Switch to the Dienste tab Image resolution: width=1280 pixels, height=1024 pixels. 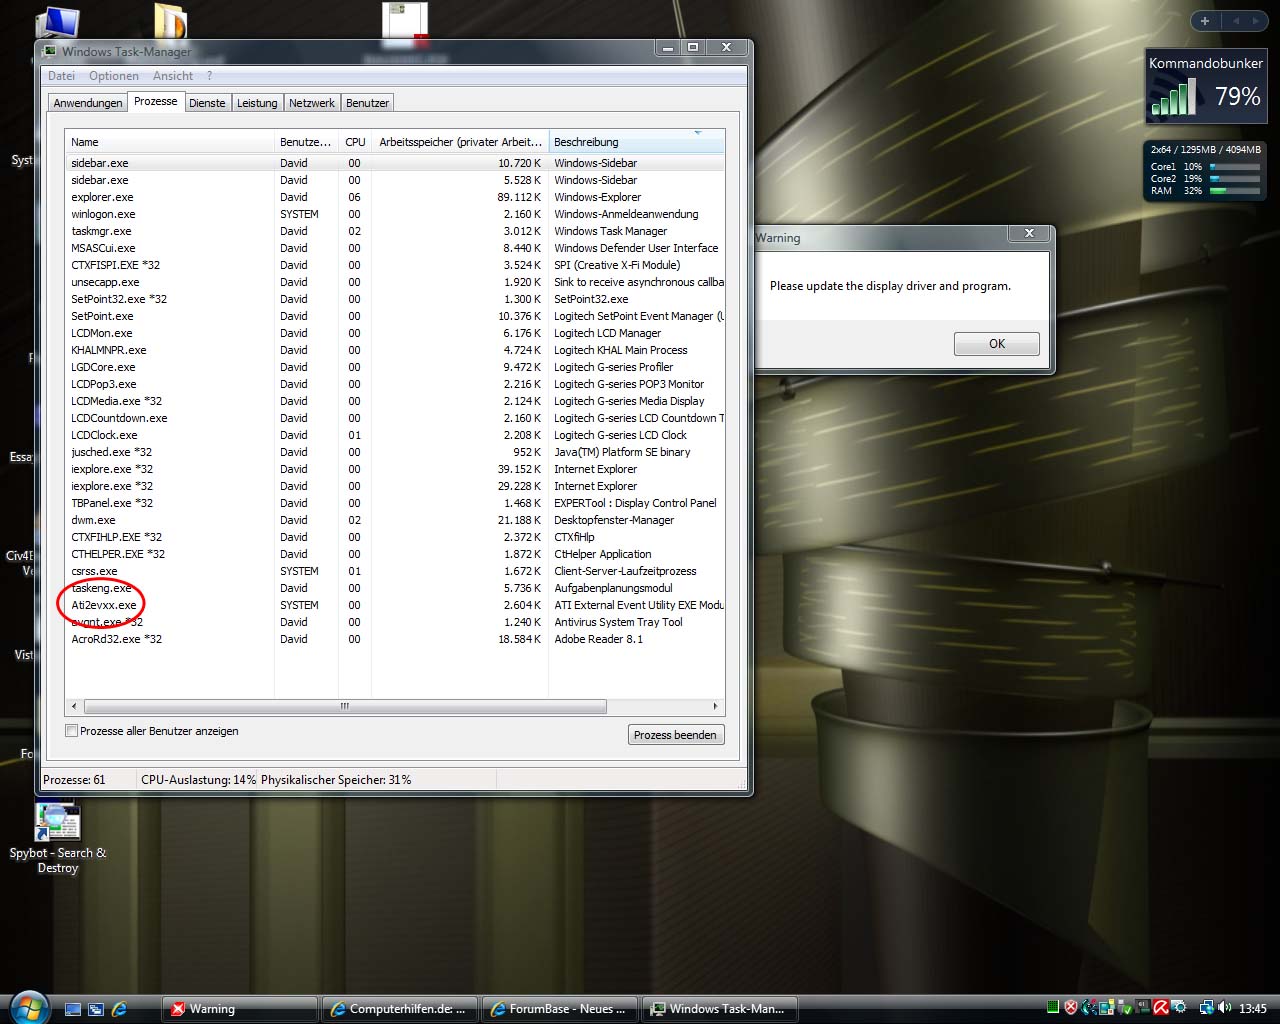point(207,103)
